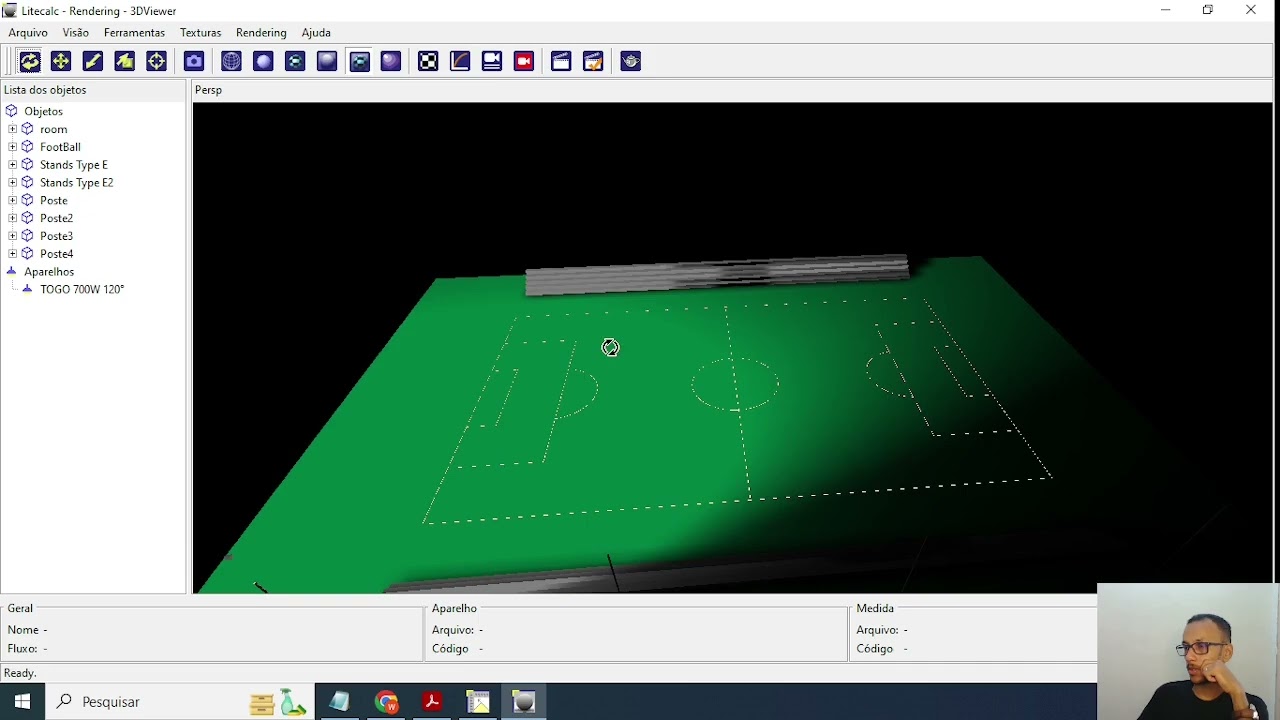
Task: Click the cube icon beside FootBall
Action: pyautogui.click(x=28, y=147)
